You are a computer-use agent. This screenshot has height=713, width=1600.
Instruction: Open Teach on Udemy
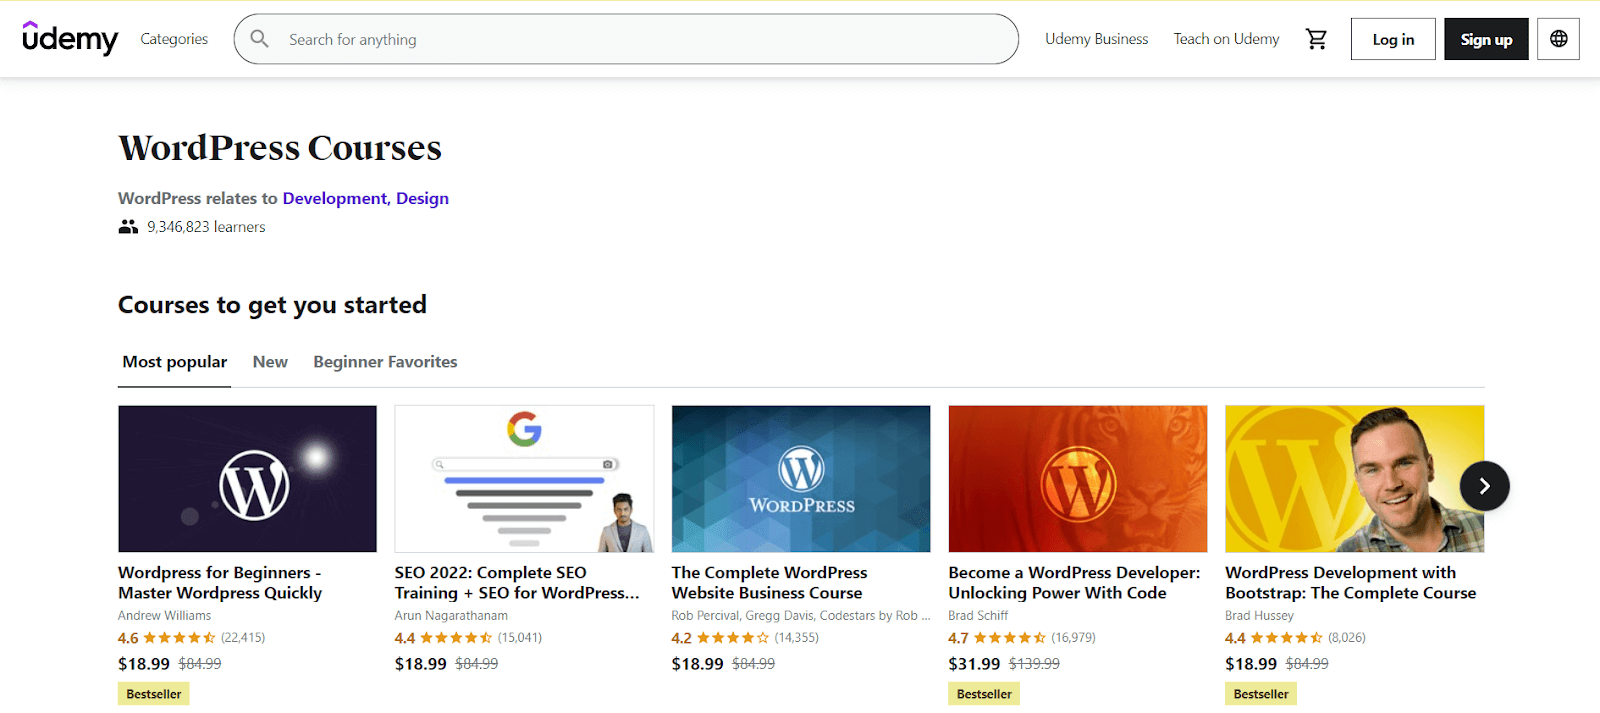(x=1226, y=39)
